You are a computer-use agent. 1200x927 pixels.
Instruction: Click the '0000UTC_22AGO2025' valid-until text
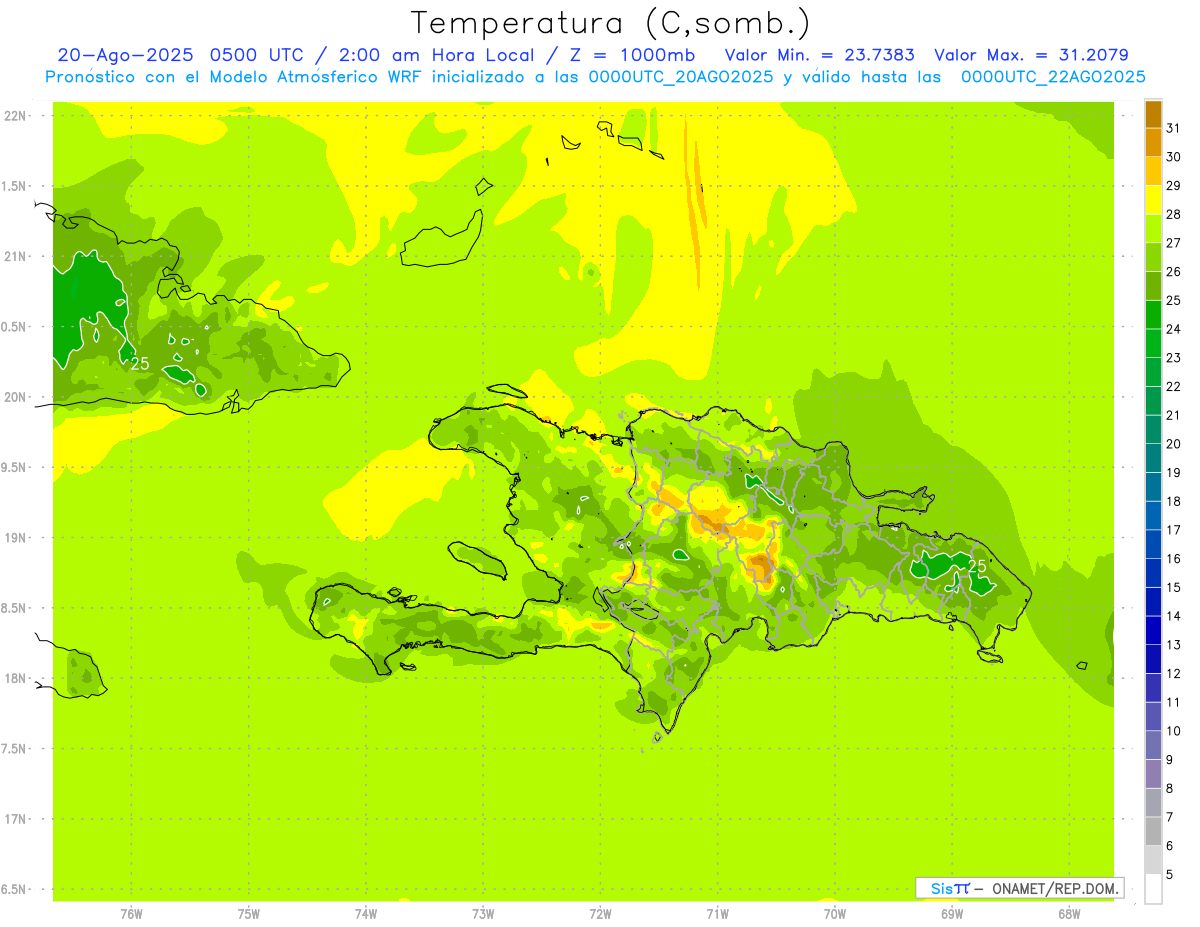[1053, 77]
